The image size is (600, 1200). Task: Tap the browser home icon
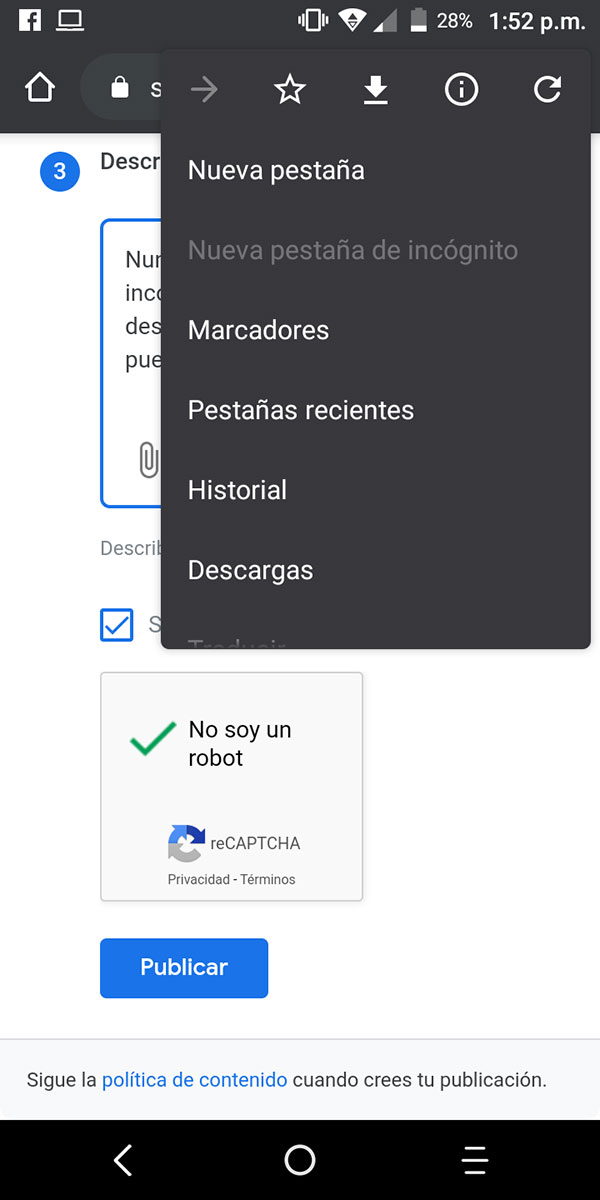(39, 89)
